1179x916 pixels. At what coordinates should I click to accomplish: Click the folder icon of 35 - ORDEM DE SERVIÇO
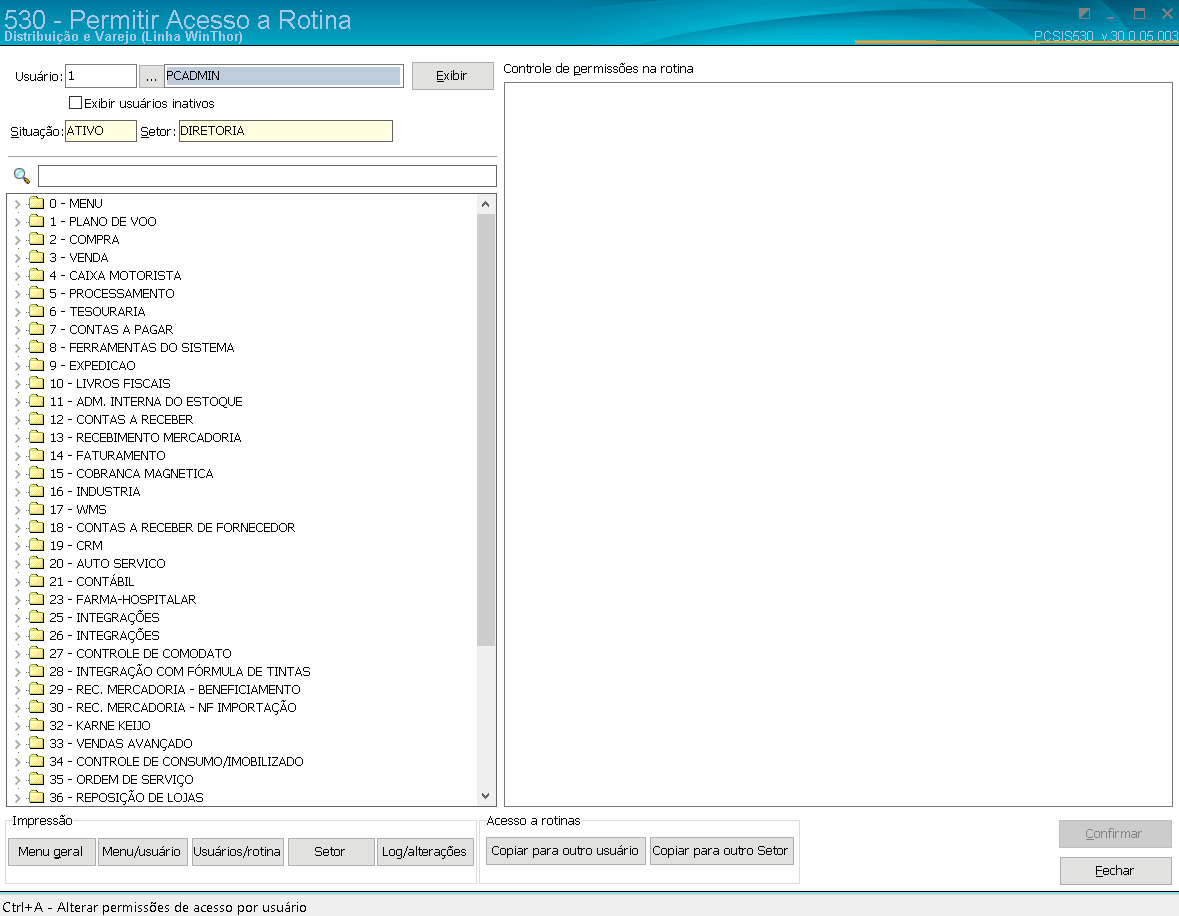pos(36,779)
